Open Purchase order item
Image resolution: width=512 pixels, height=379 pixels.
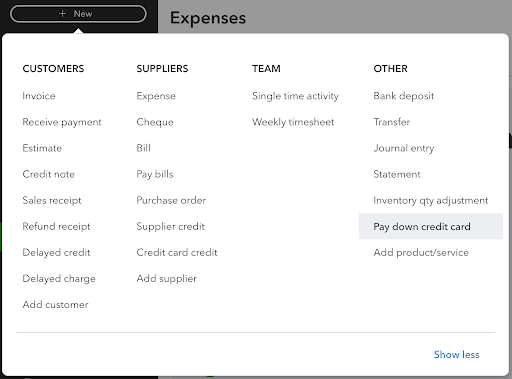[x=171, y=200]
